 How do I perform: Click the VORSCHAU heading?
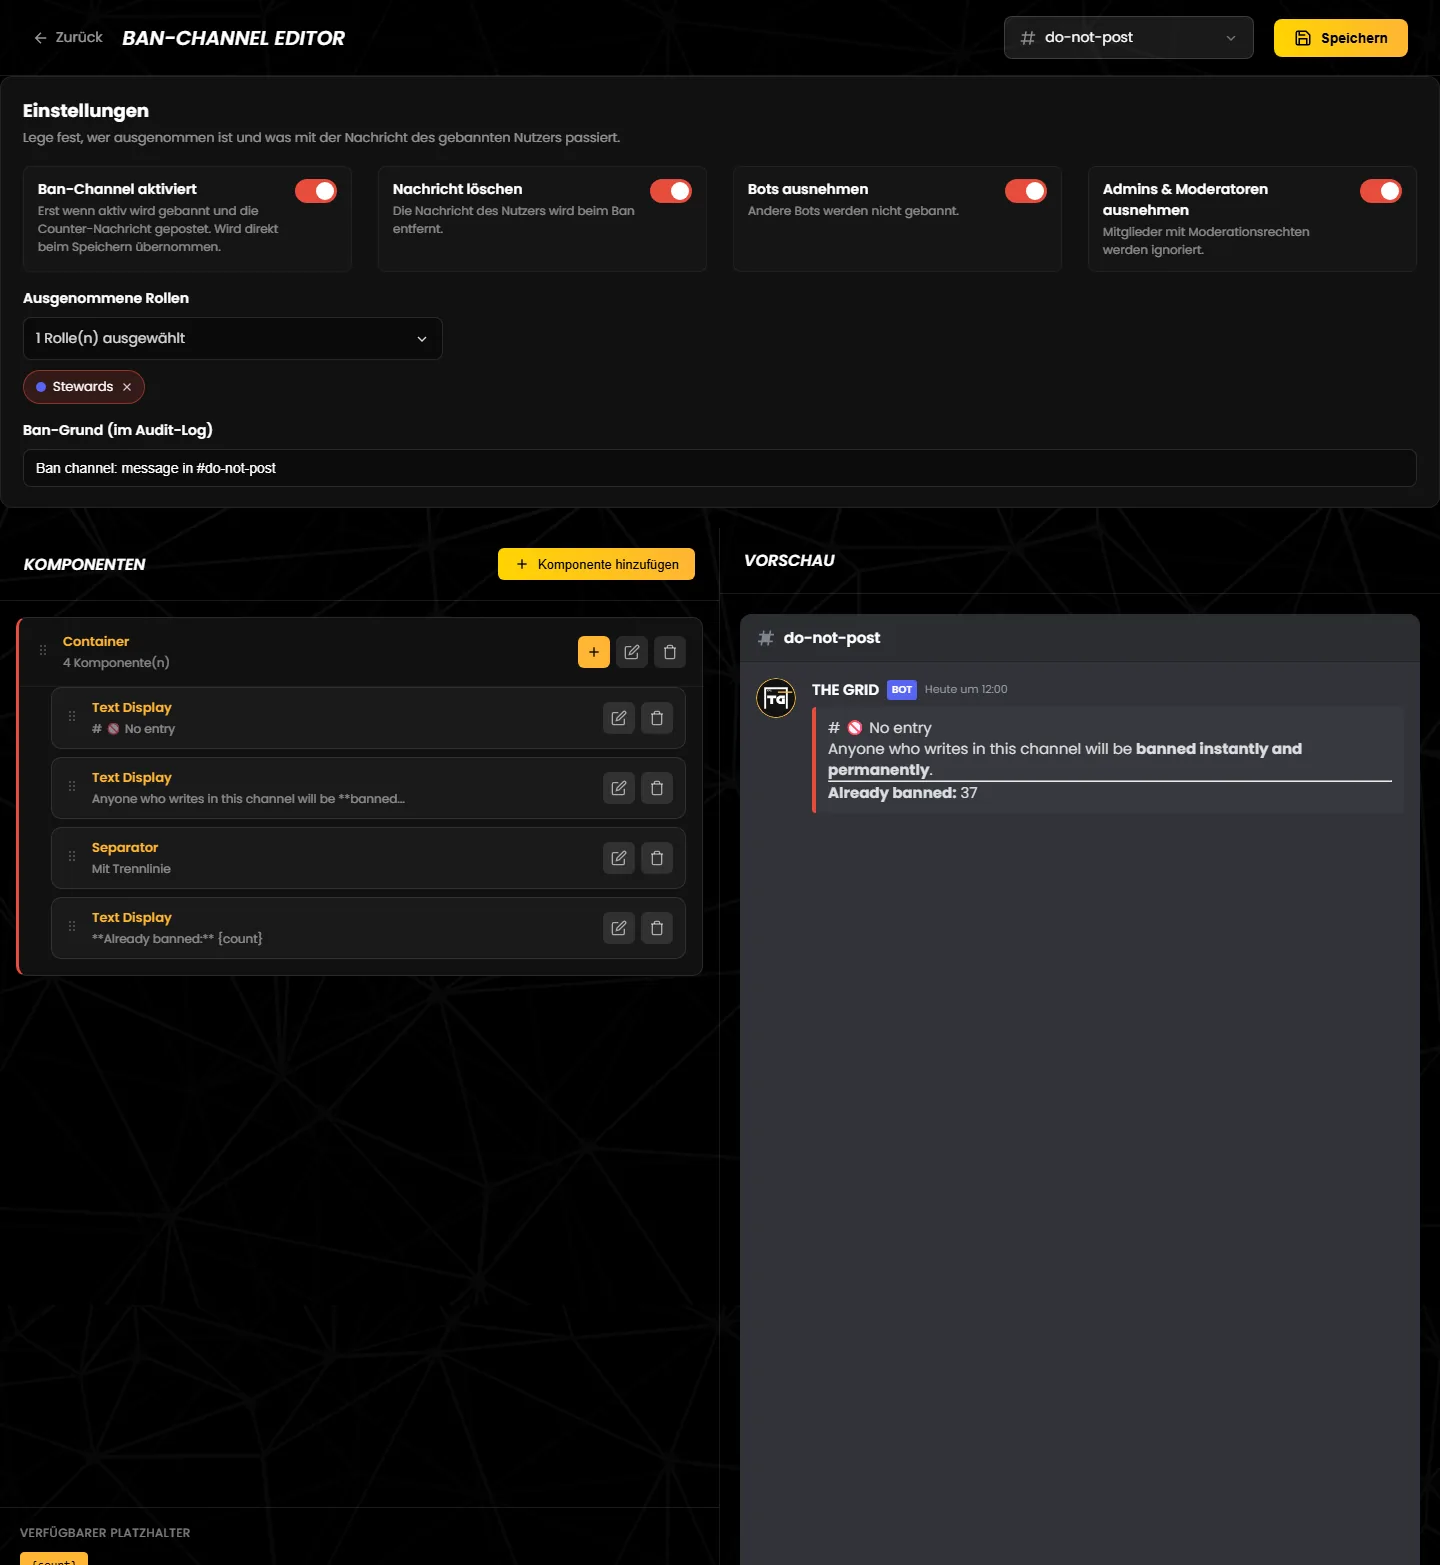789,561
